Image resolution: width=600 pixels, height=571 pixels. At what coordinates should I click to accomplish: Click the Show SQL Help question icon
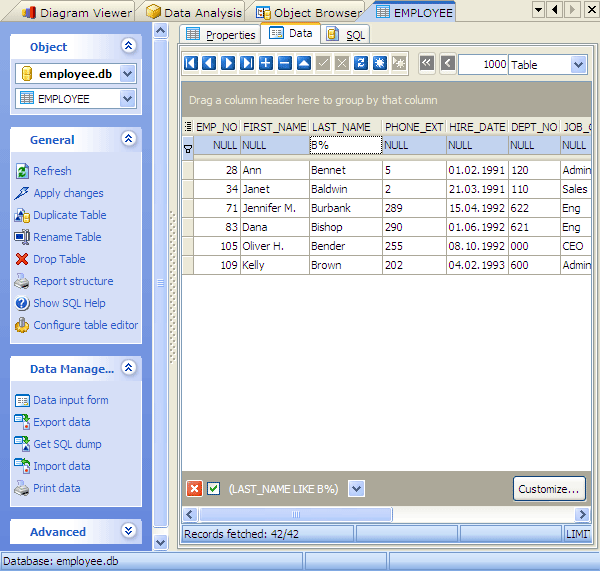[22, 303]
